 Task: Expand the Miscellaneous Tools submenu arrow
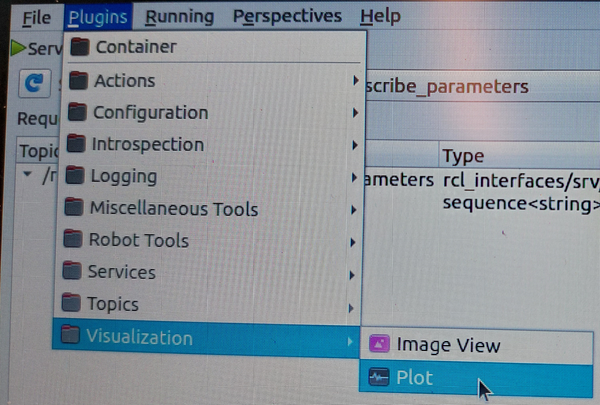click(354, 210)
